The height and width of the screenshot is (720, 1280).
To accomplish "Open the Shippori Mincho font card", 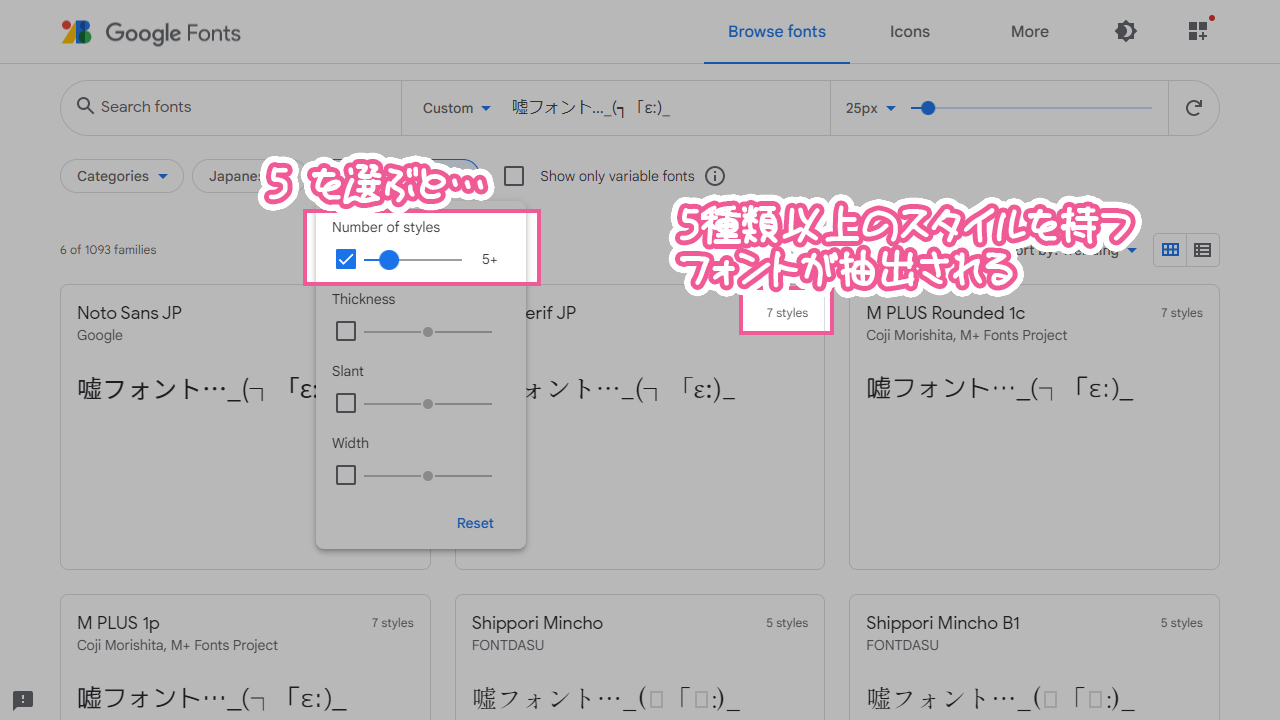I will 640,657.
